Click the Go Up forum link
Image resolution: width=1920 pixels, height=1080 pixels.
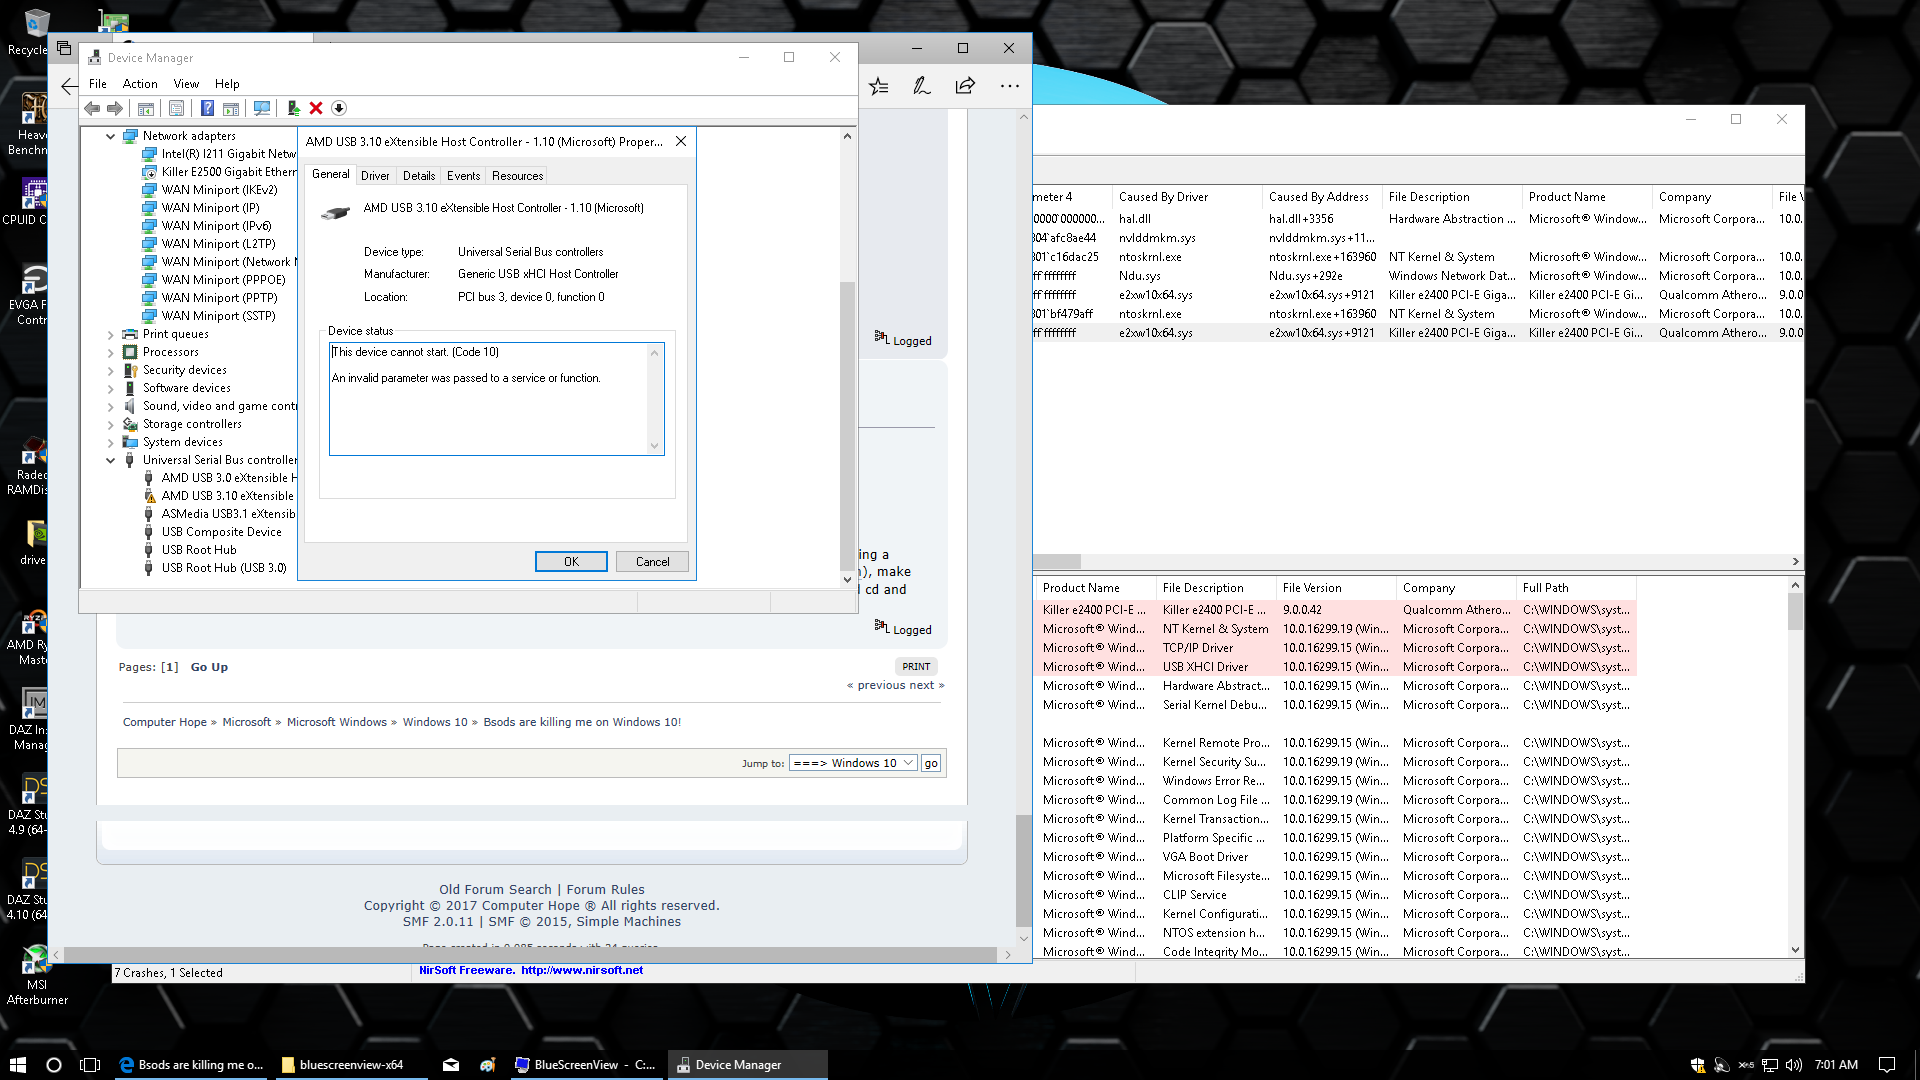209,667
